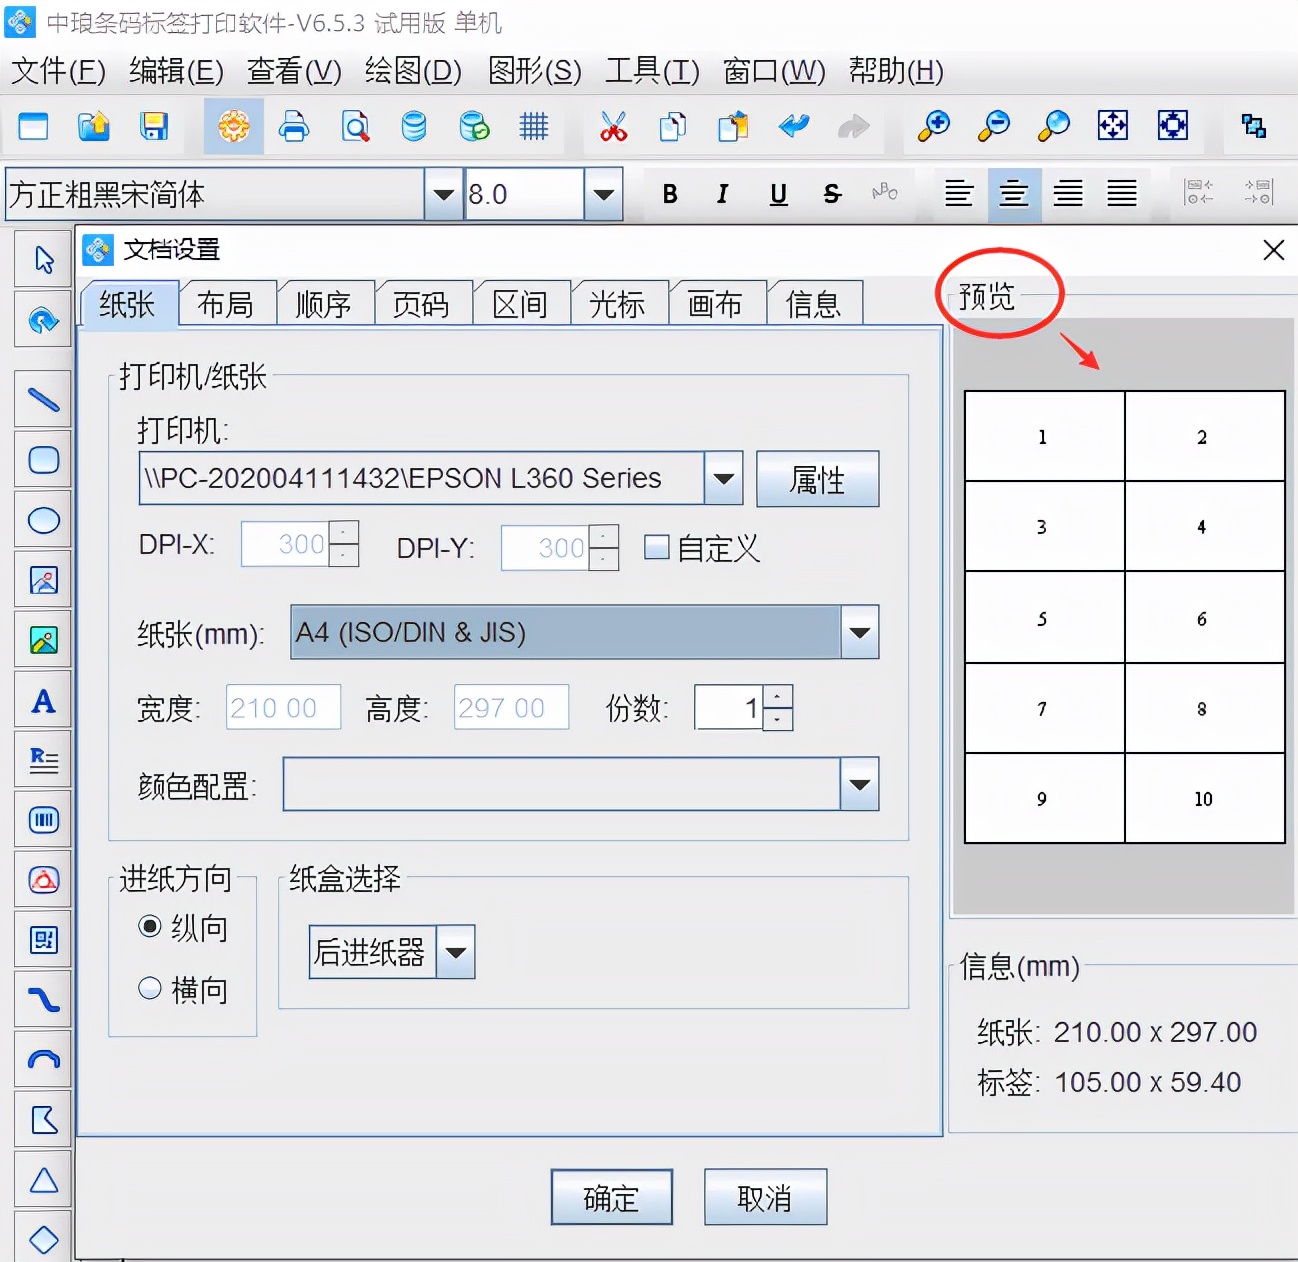The height and width of the screenshot is (1262, 1298).
Task: Select the 横向 feed direction option
Action: coord(149,988)
